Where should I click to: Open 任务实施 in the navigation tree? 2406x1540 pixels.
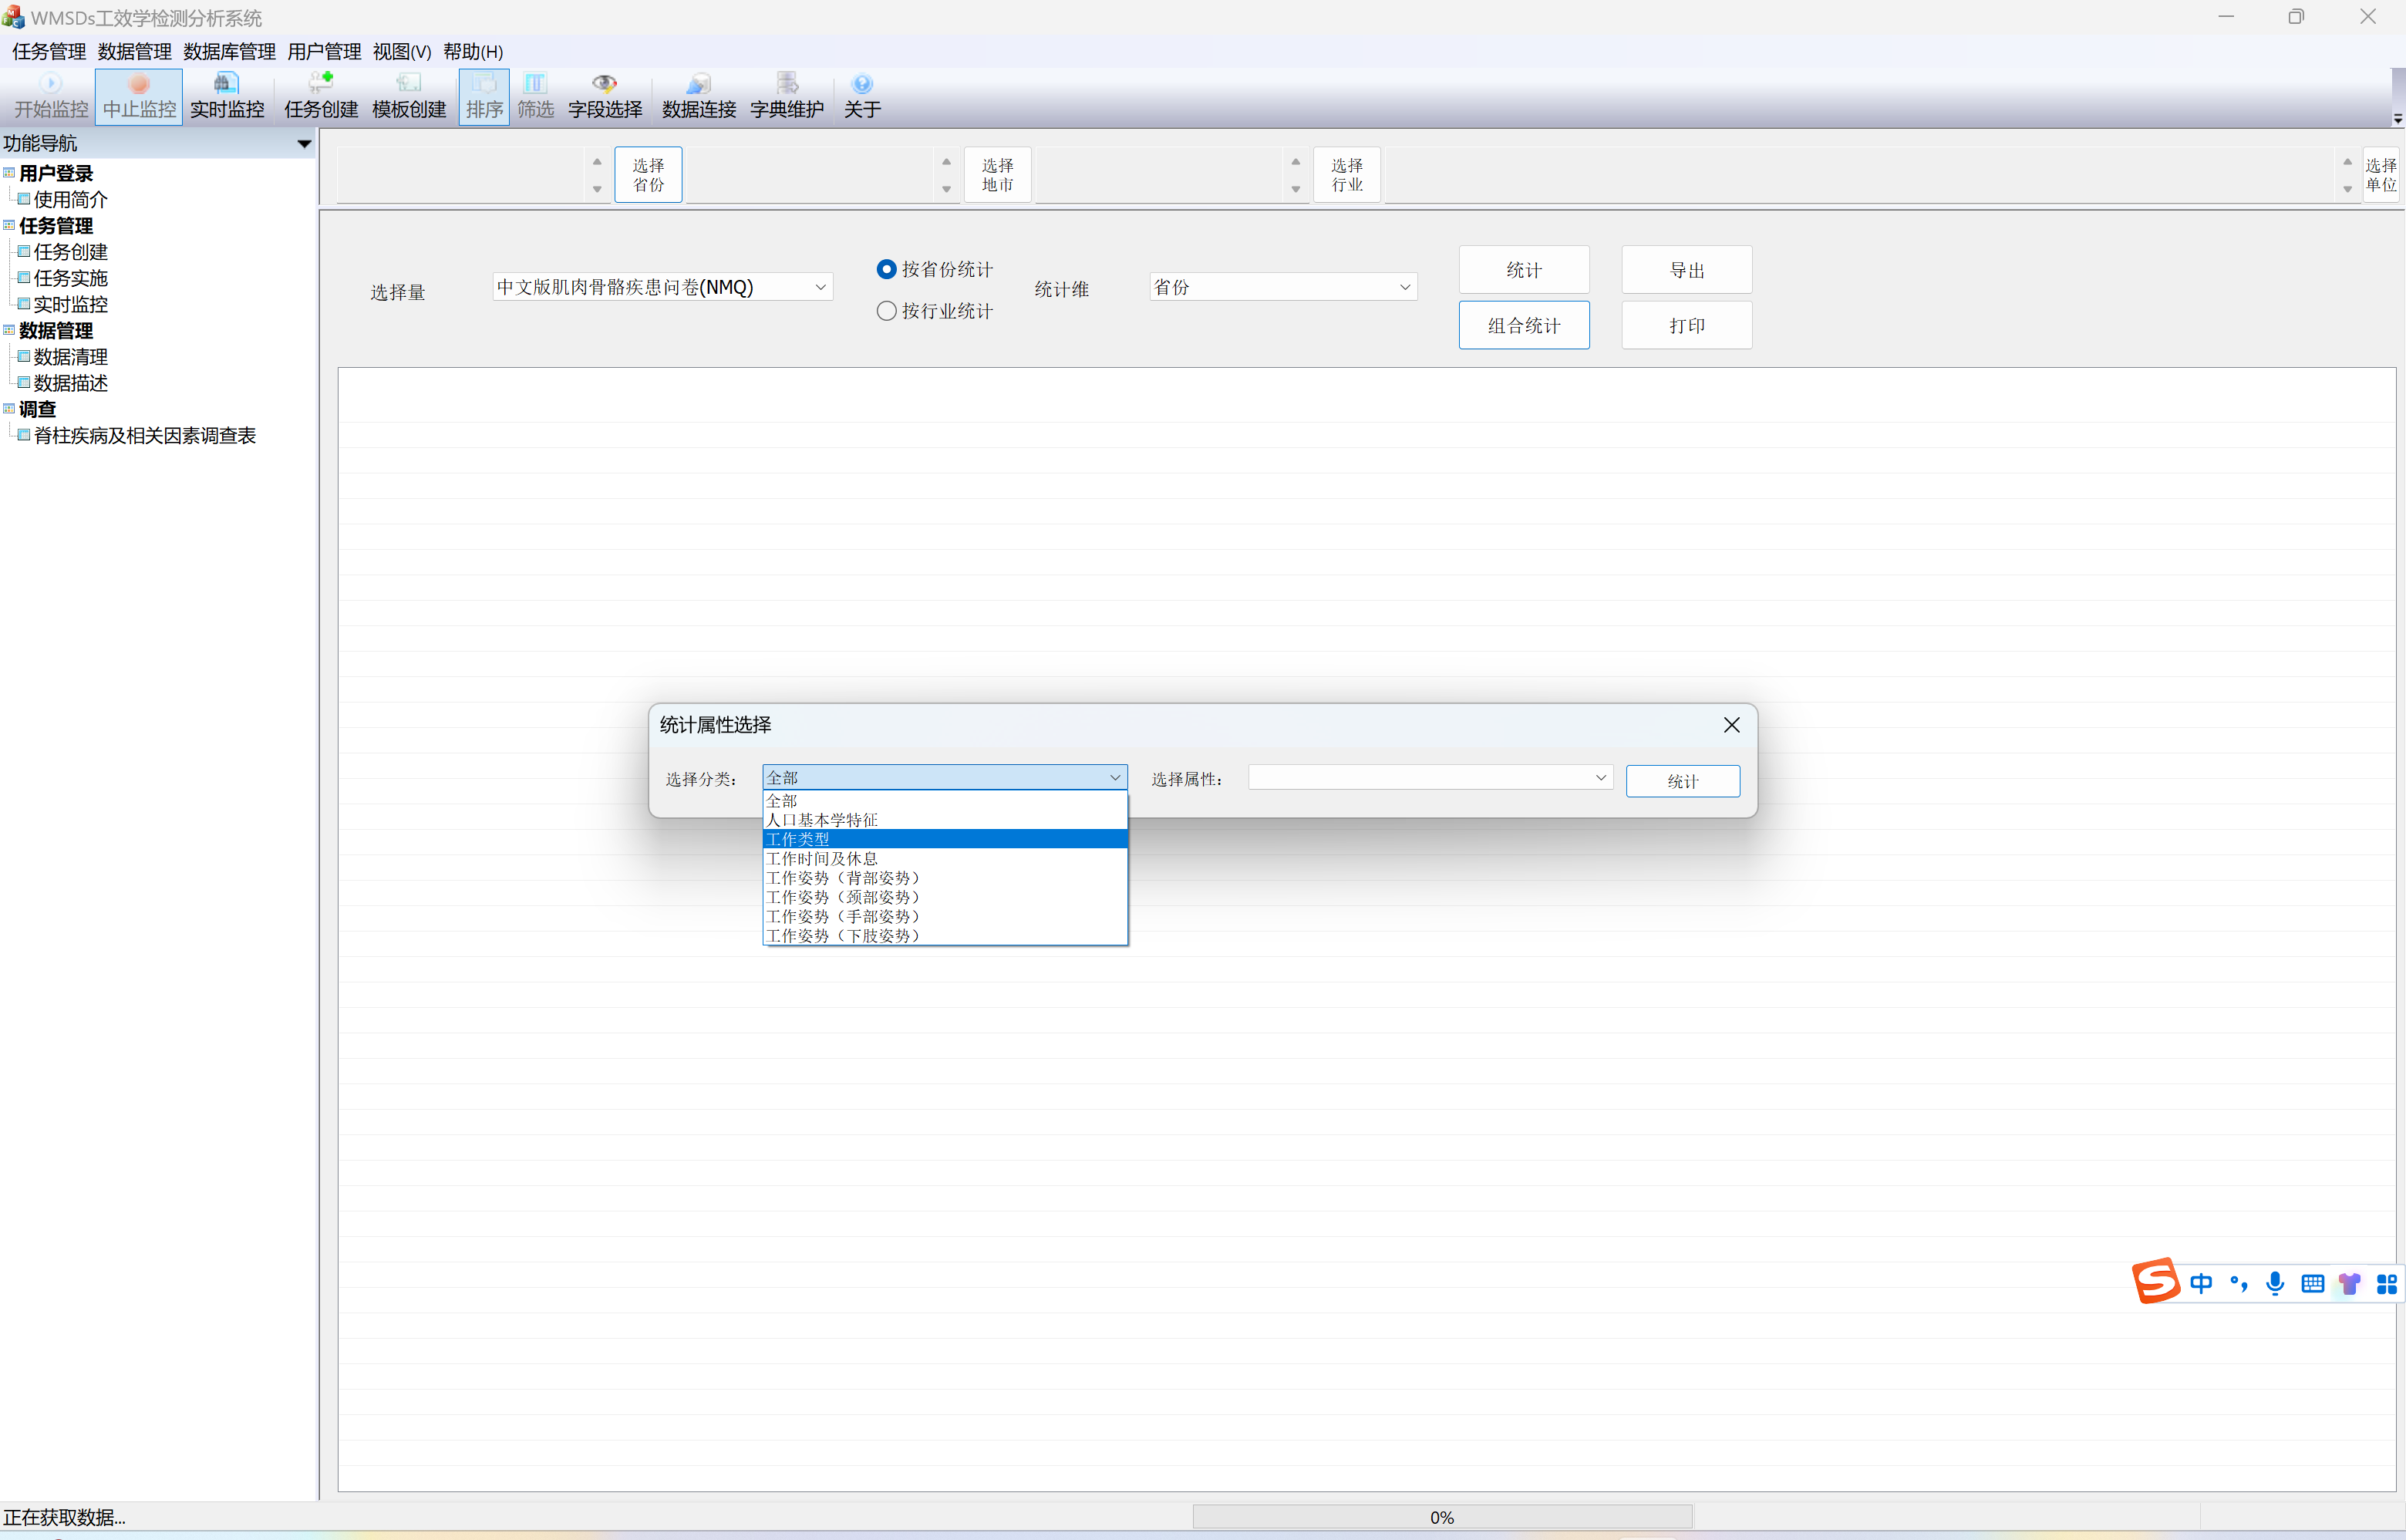click(70, 278)
